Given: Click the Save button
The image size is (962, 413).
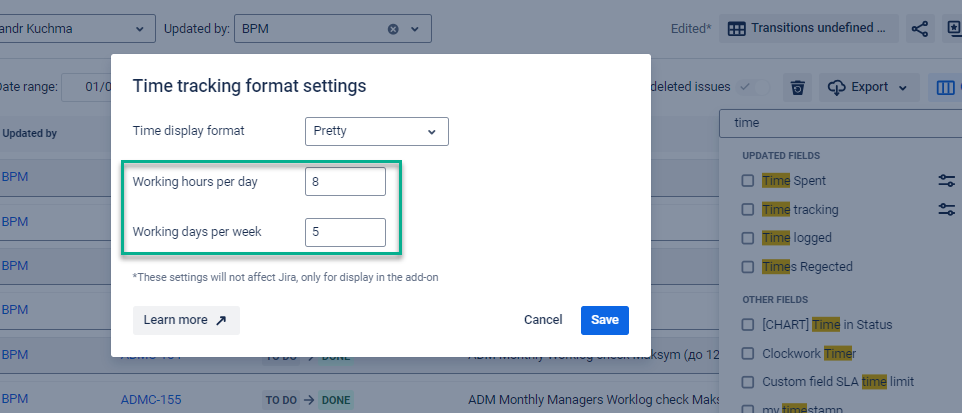Looking at the screenshot, I should 604,320.
